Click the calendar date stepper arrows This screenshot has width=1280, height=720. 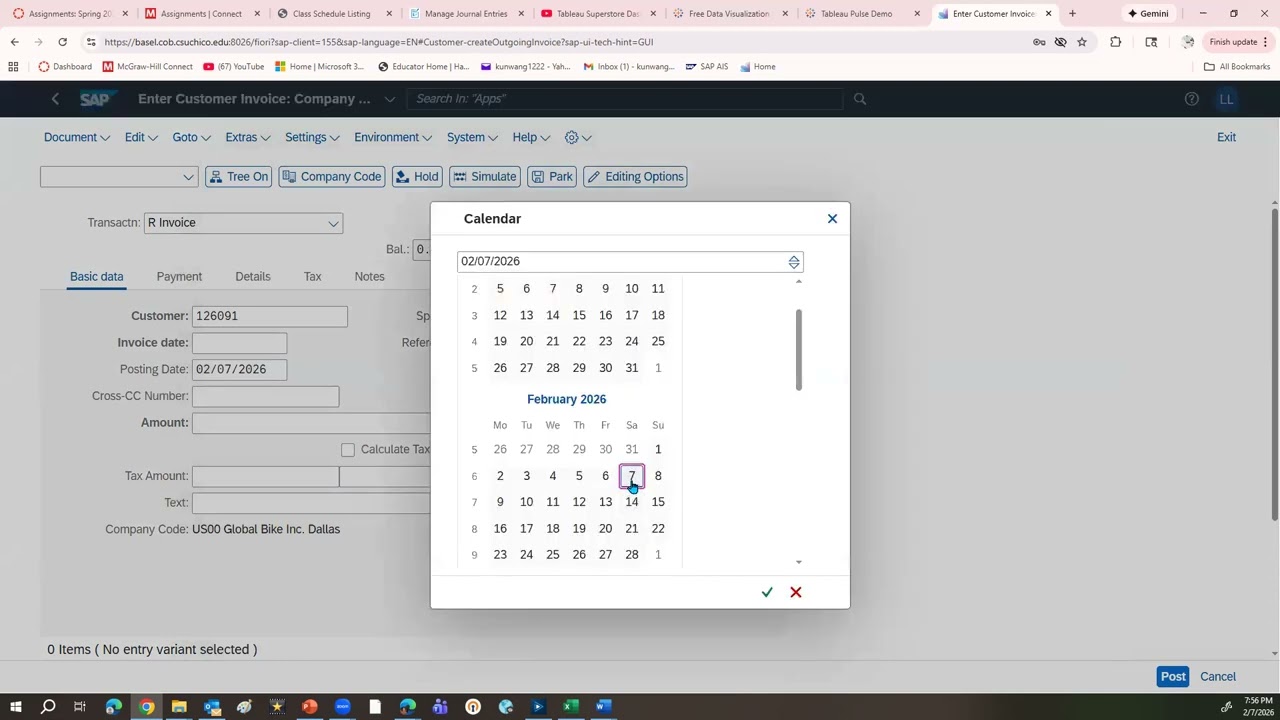point(794,262)
